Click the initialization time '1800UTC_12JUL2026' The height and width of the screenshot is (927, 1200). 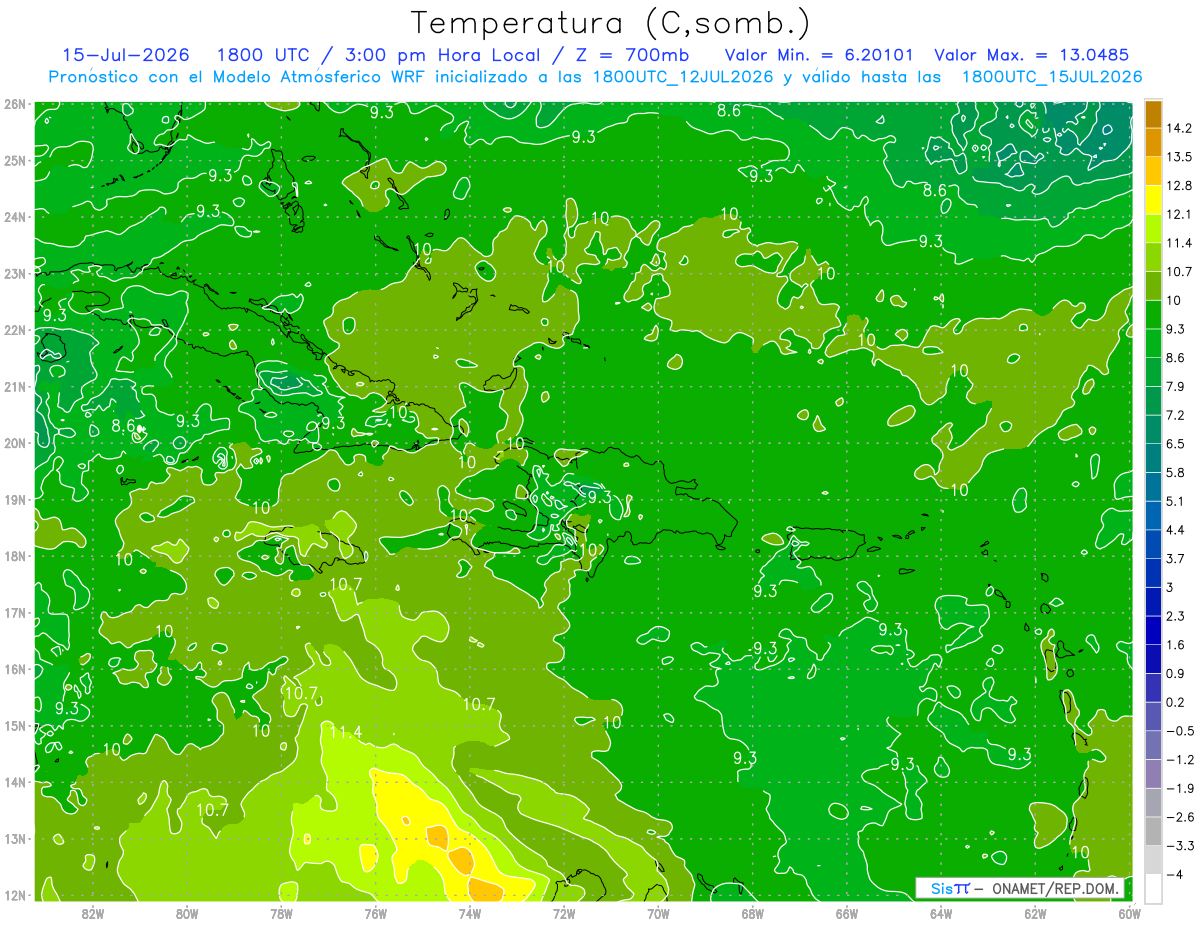click(x=682, y=77)
